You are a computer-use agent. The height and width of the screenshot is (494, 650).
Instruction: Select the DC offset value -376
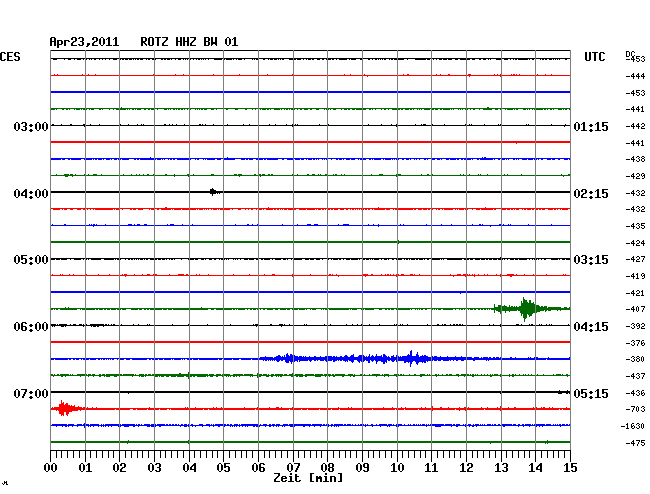[635, 343]
